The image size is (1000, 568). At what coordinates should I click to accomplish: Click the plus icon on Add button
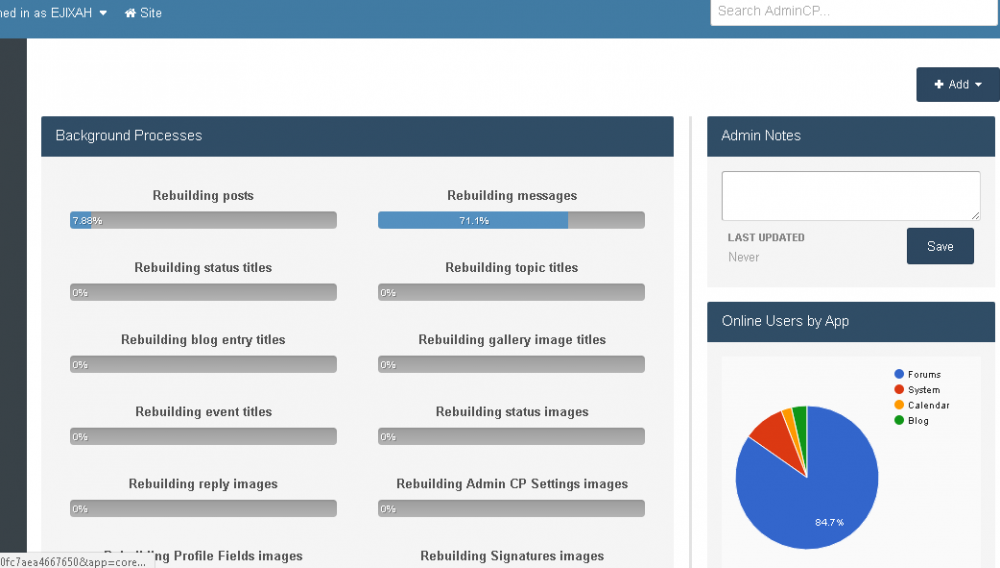939,85
